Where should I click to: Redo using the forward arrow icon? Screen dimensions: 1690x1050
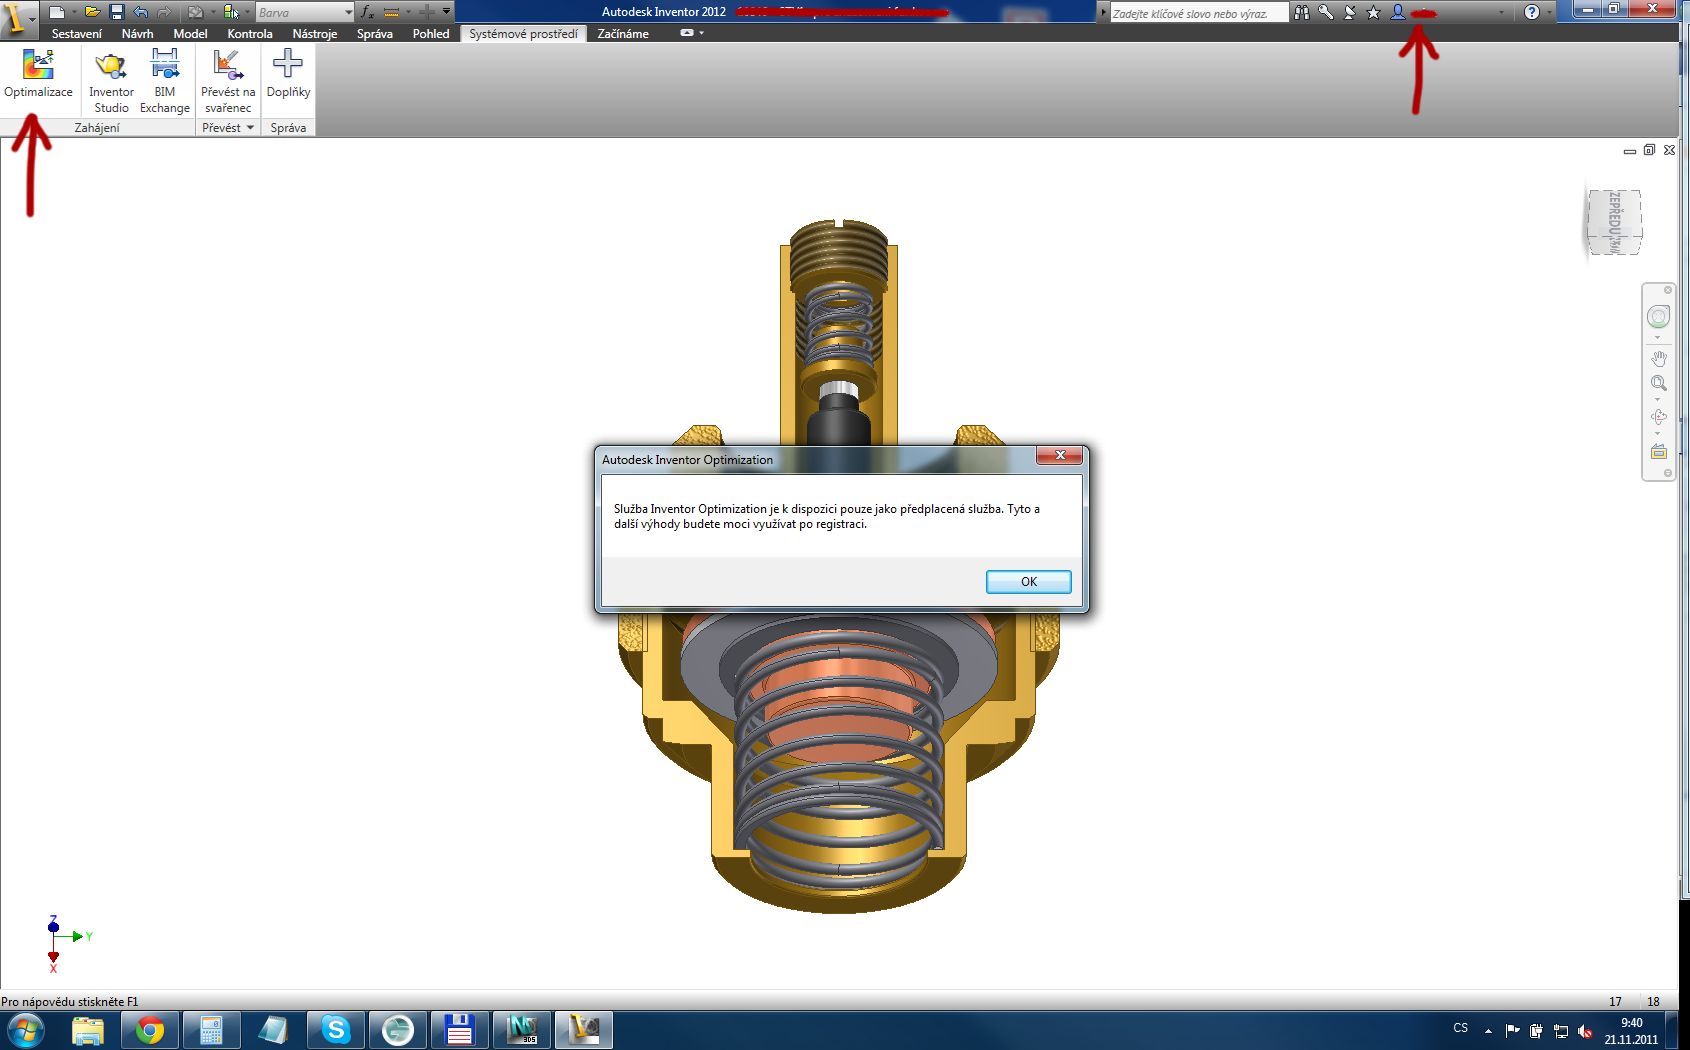coord(164,12)
